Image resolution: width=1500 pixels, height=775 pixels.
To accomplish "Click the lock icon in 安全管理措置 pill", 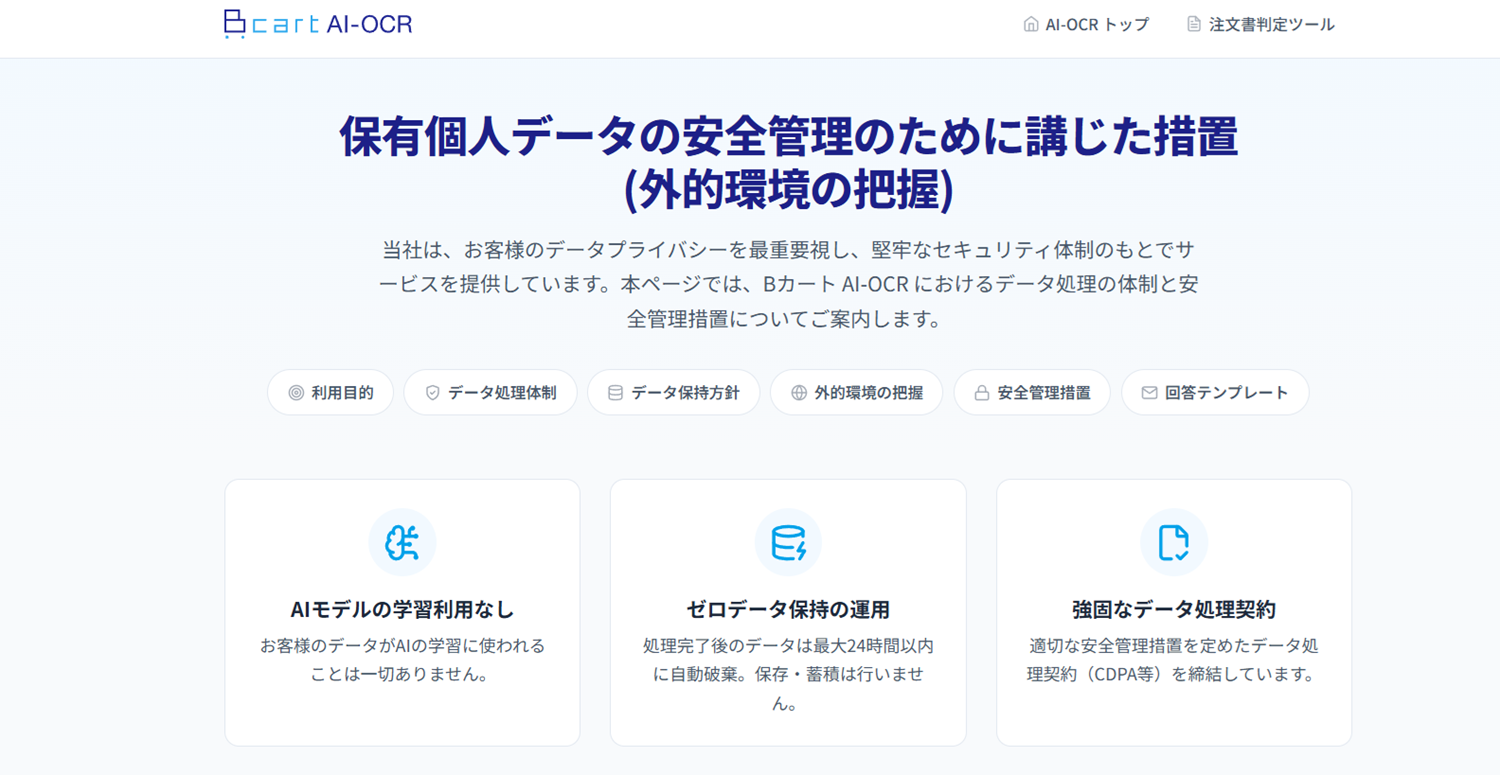I will pyautogui.click(x=982, y=393).
